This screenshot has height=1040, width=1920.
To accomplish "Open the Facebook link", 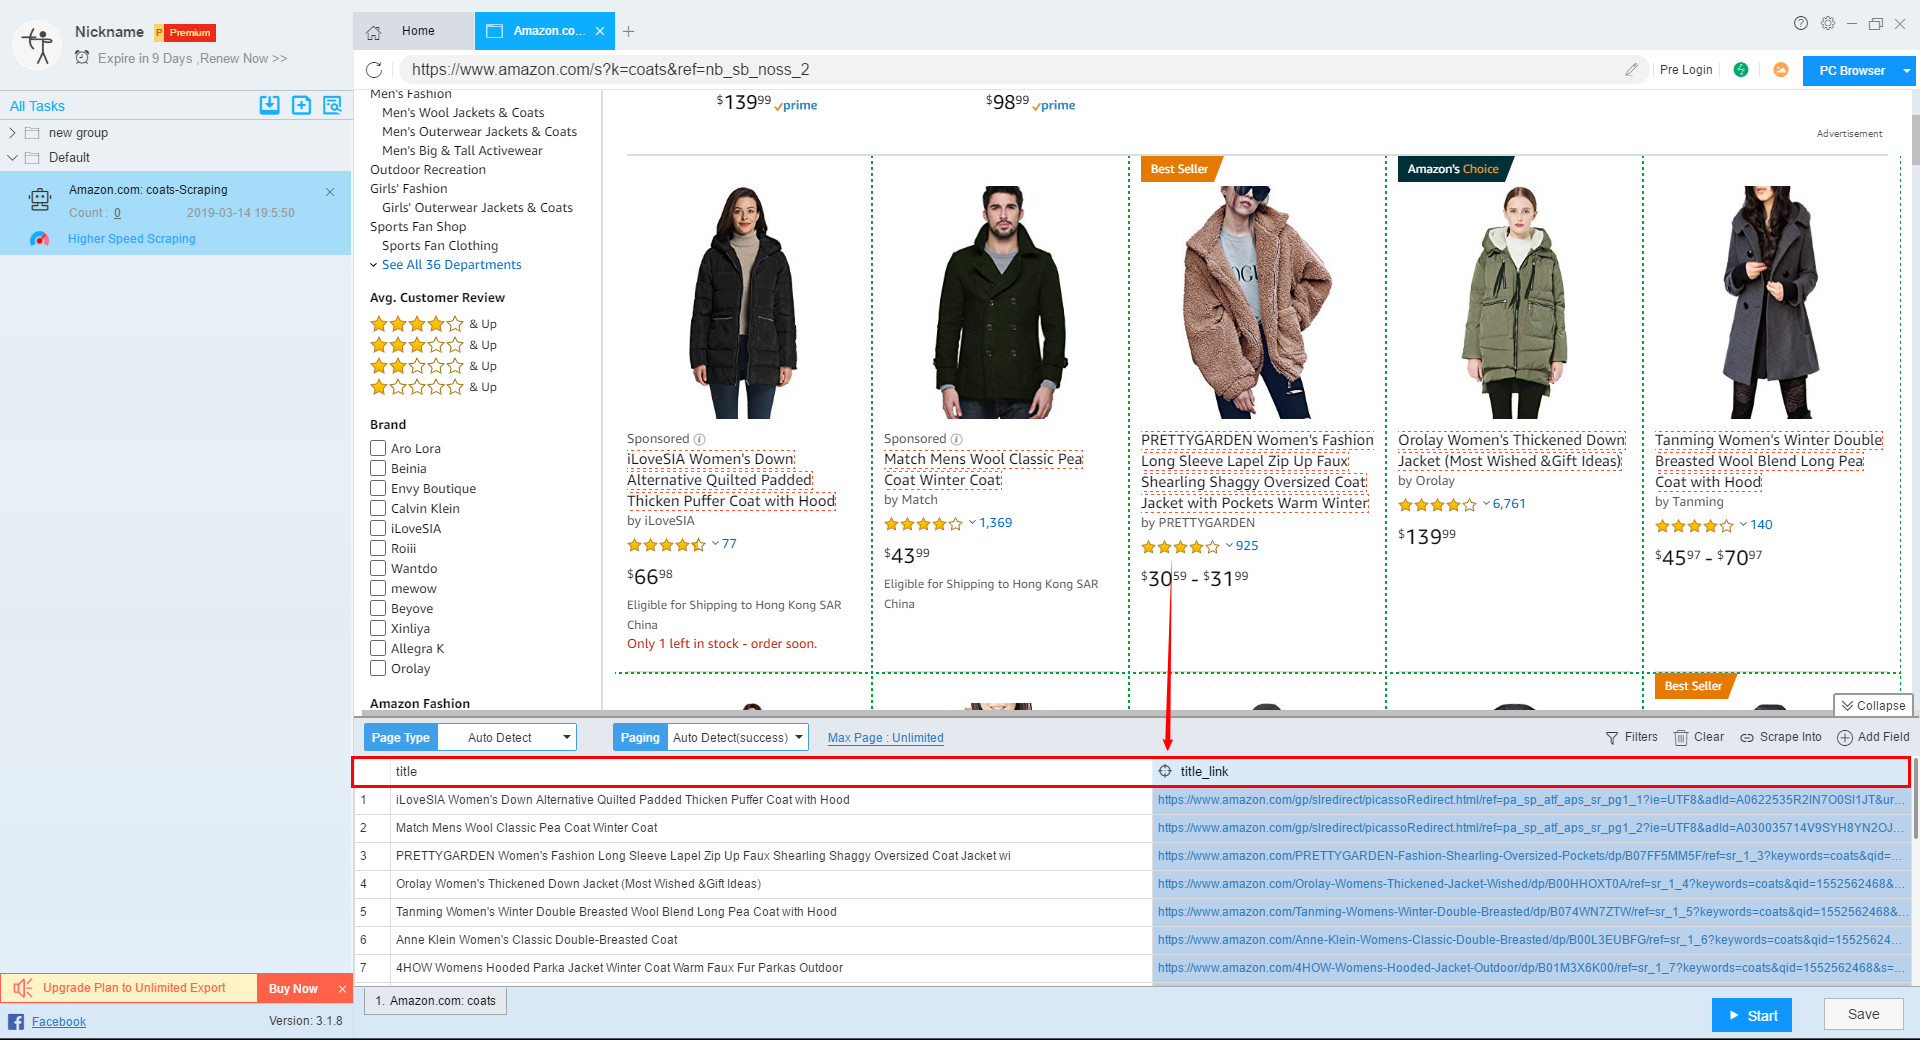I will tap(59, 1022).
